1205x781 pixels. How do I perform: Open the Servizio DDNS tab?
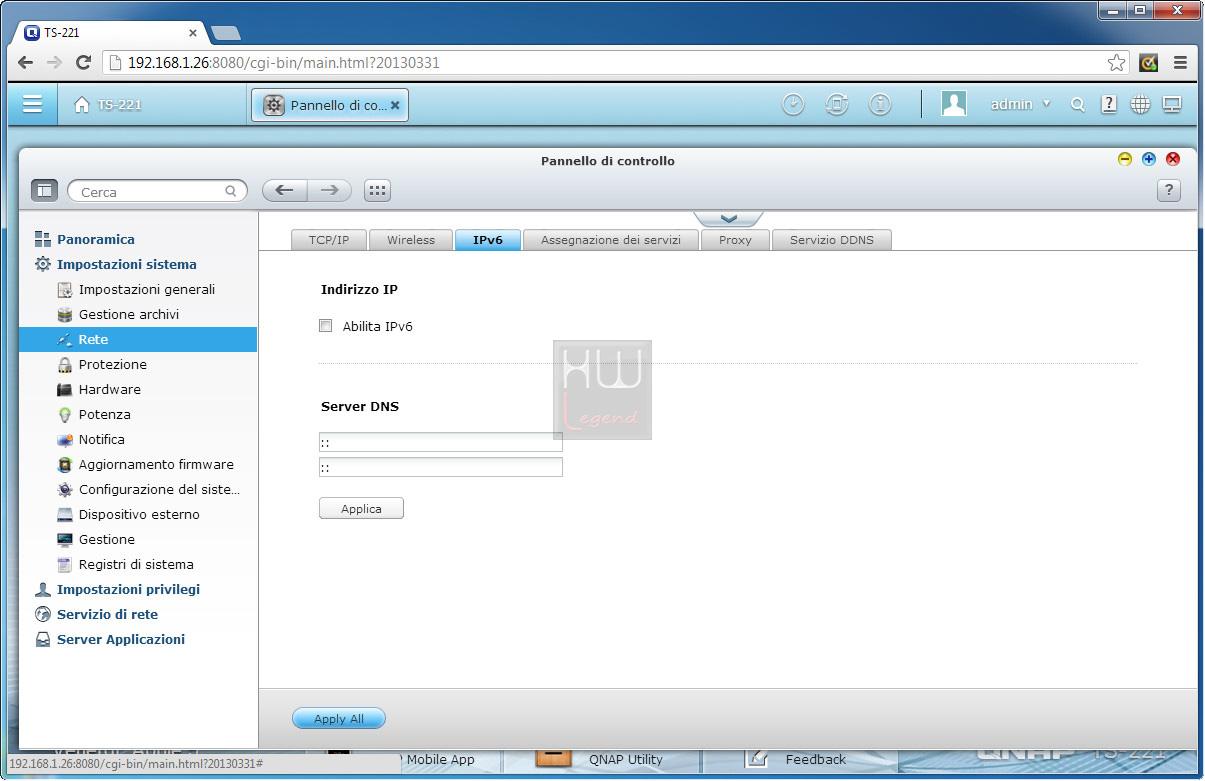click(x=832, y=240)
